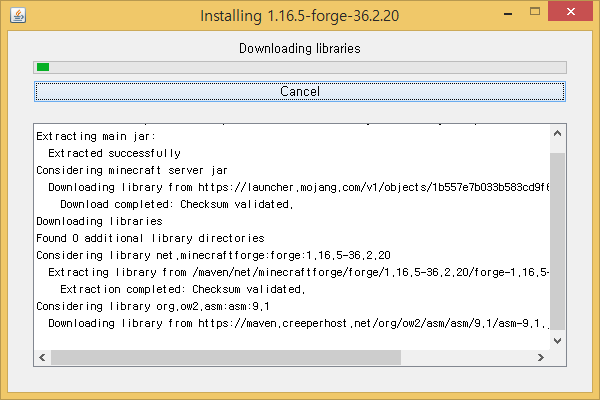Click 'Extracting library from /maven/net' line
This screenshot has height=400, width=600.
point(299,272)
